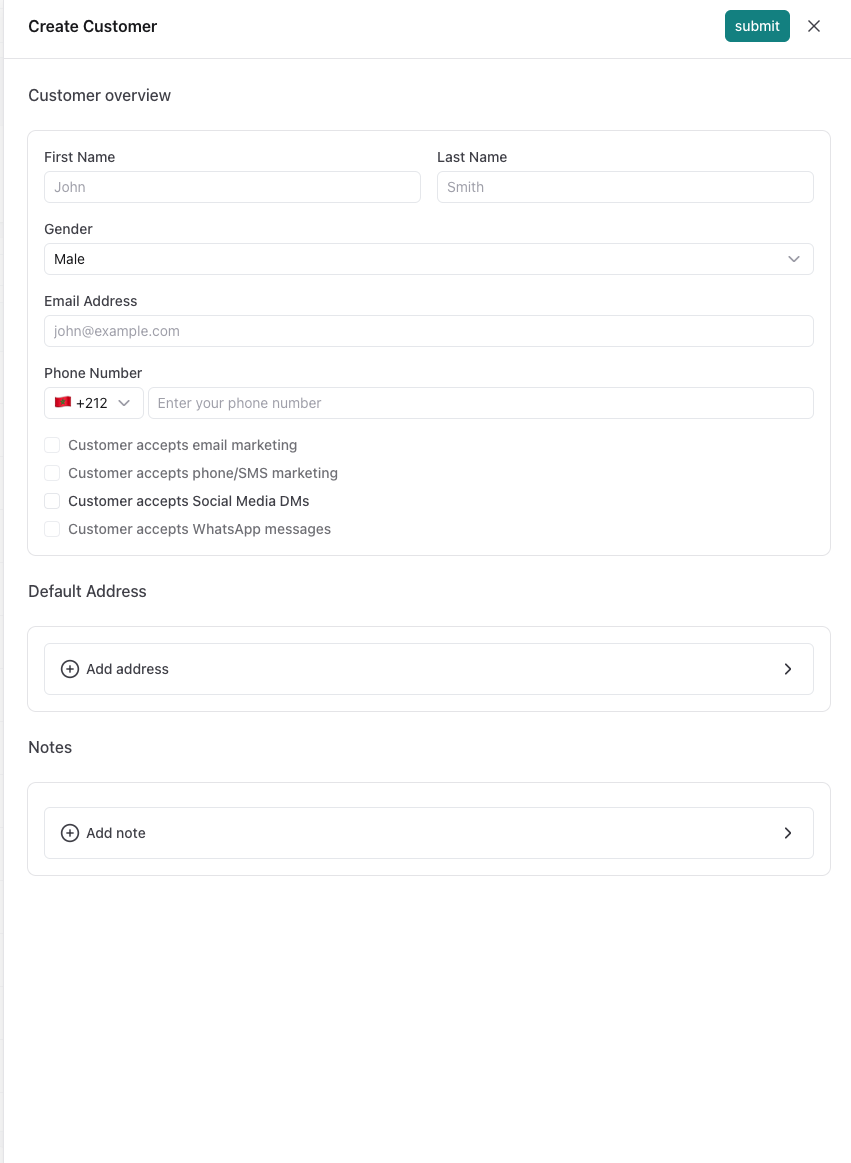
Task: Focus the First Name field
Action: pyautogui.click(x=232, y=187)
